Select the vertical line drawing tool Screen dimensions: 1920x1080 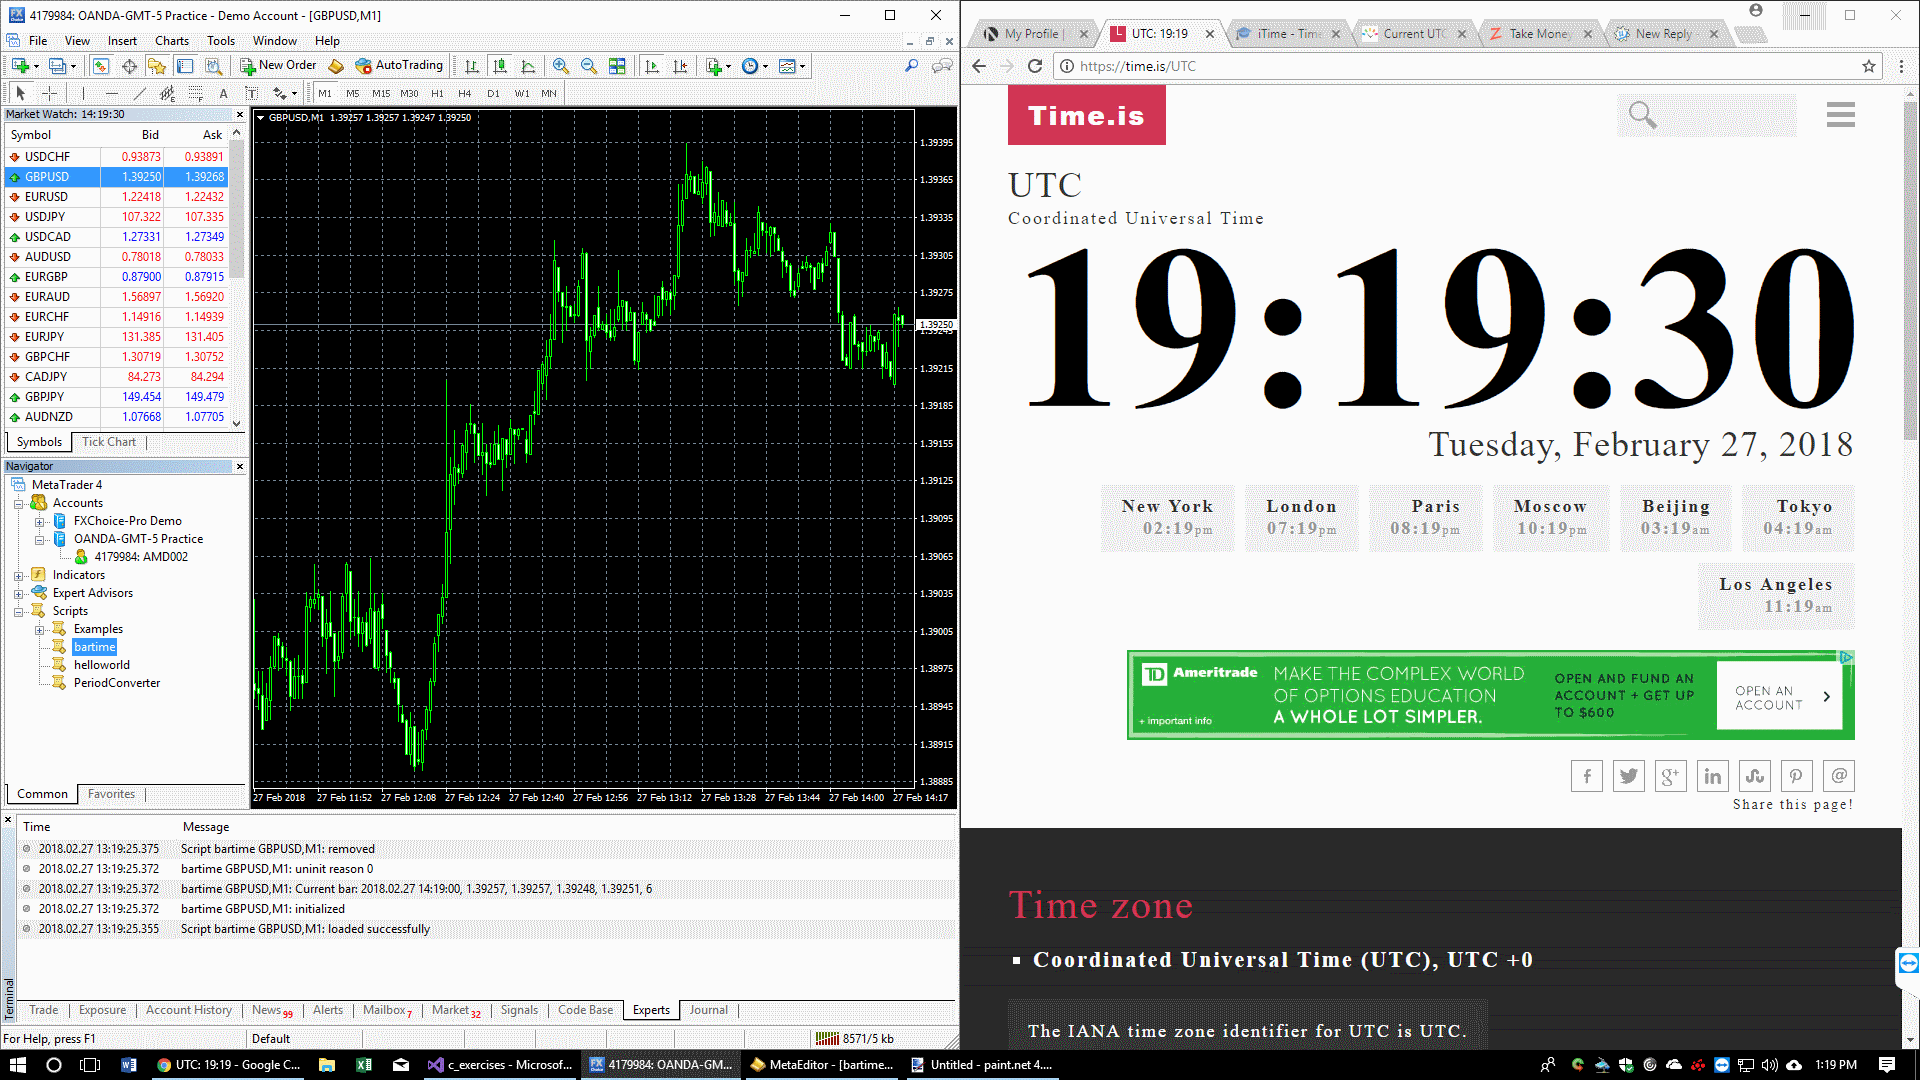click(x=83, y=93)
